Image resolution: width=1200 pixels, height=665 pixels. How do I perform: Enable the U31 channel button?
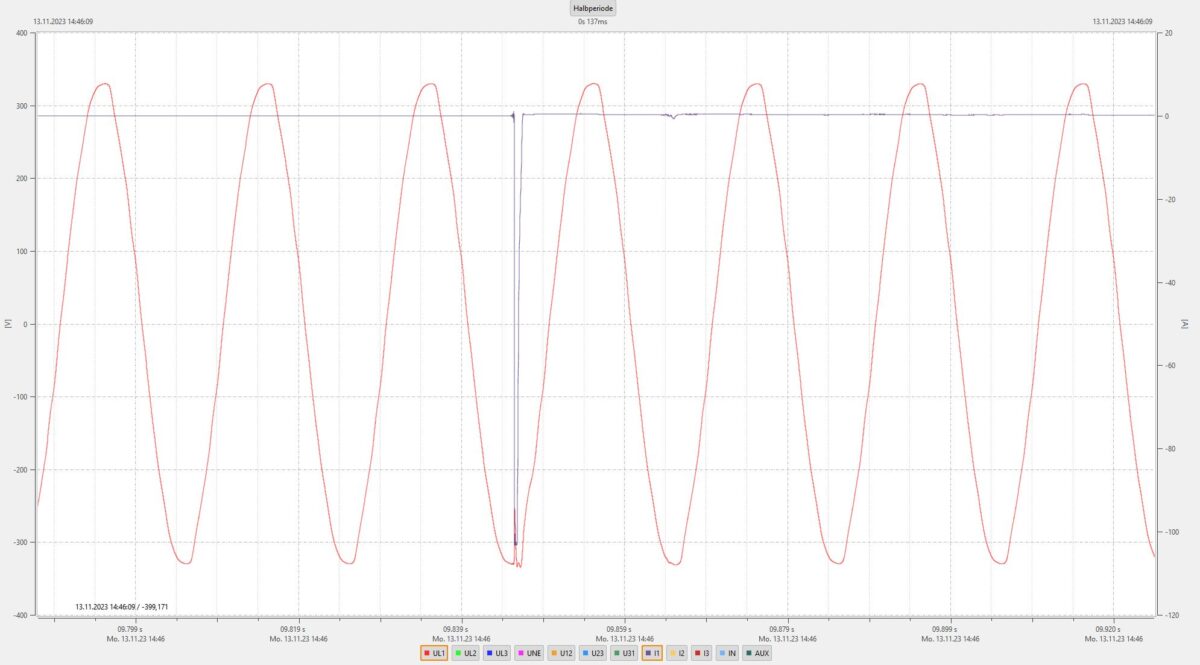[x=625, y=653]
